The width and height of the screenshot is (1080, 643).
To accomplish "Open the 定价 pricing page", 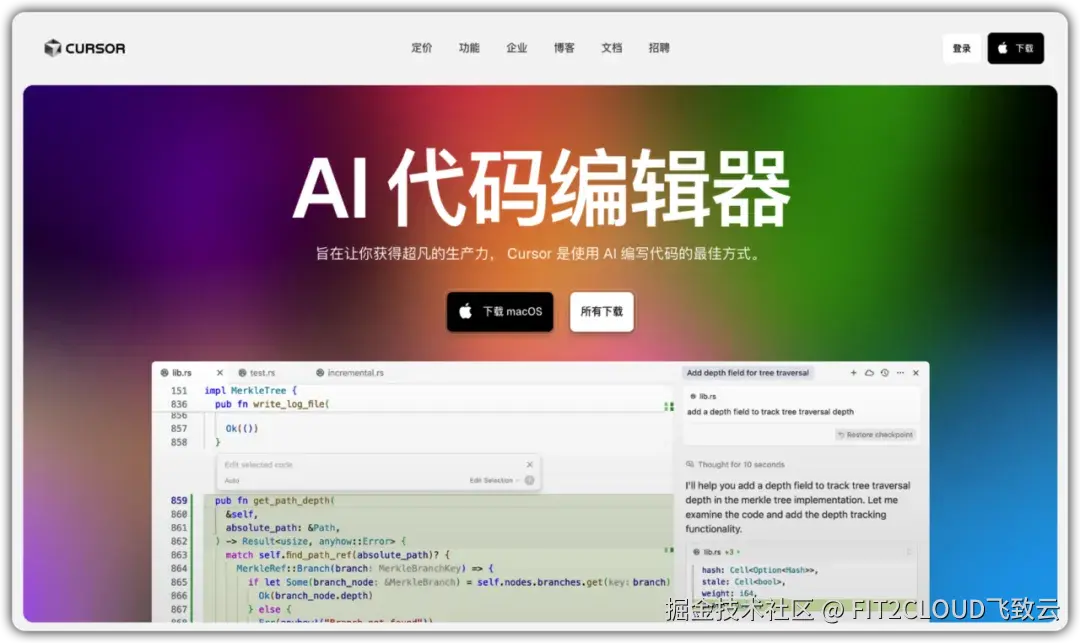I will pyautogui.click(x=422, y=48).
